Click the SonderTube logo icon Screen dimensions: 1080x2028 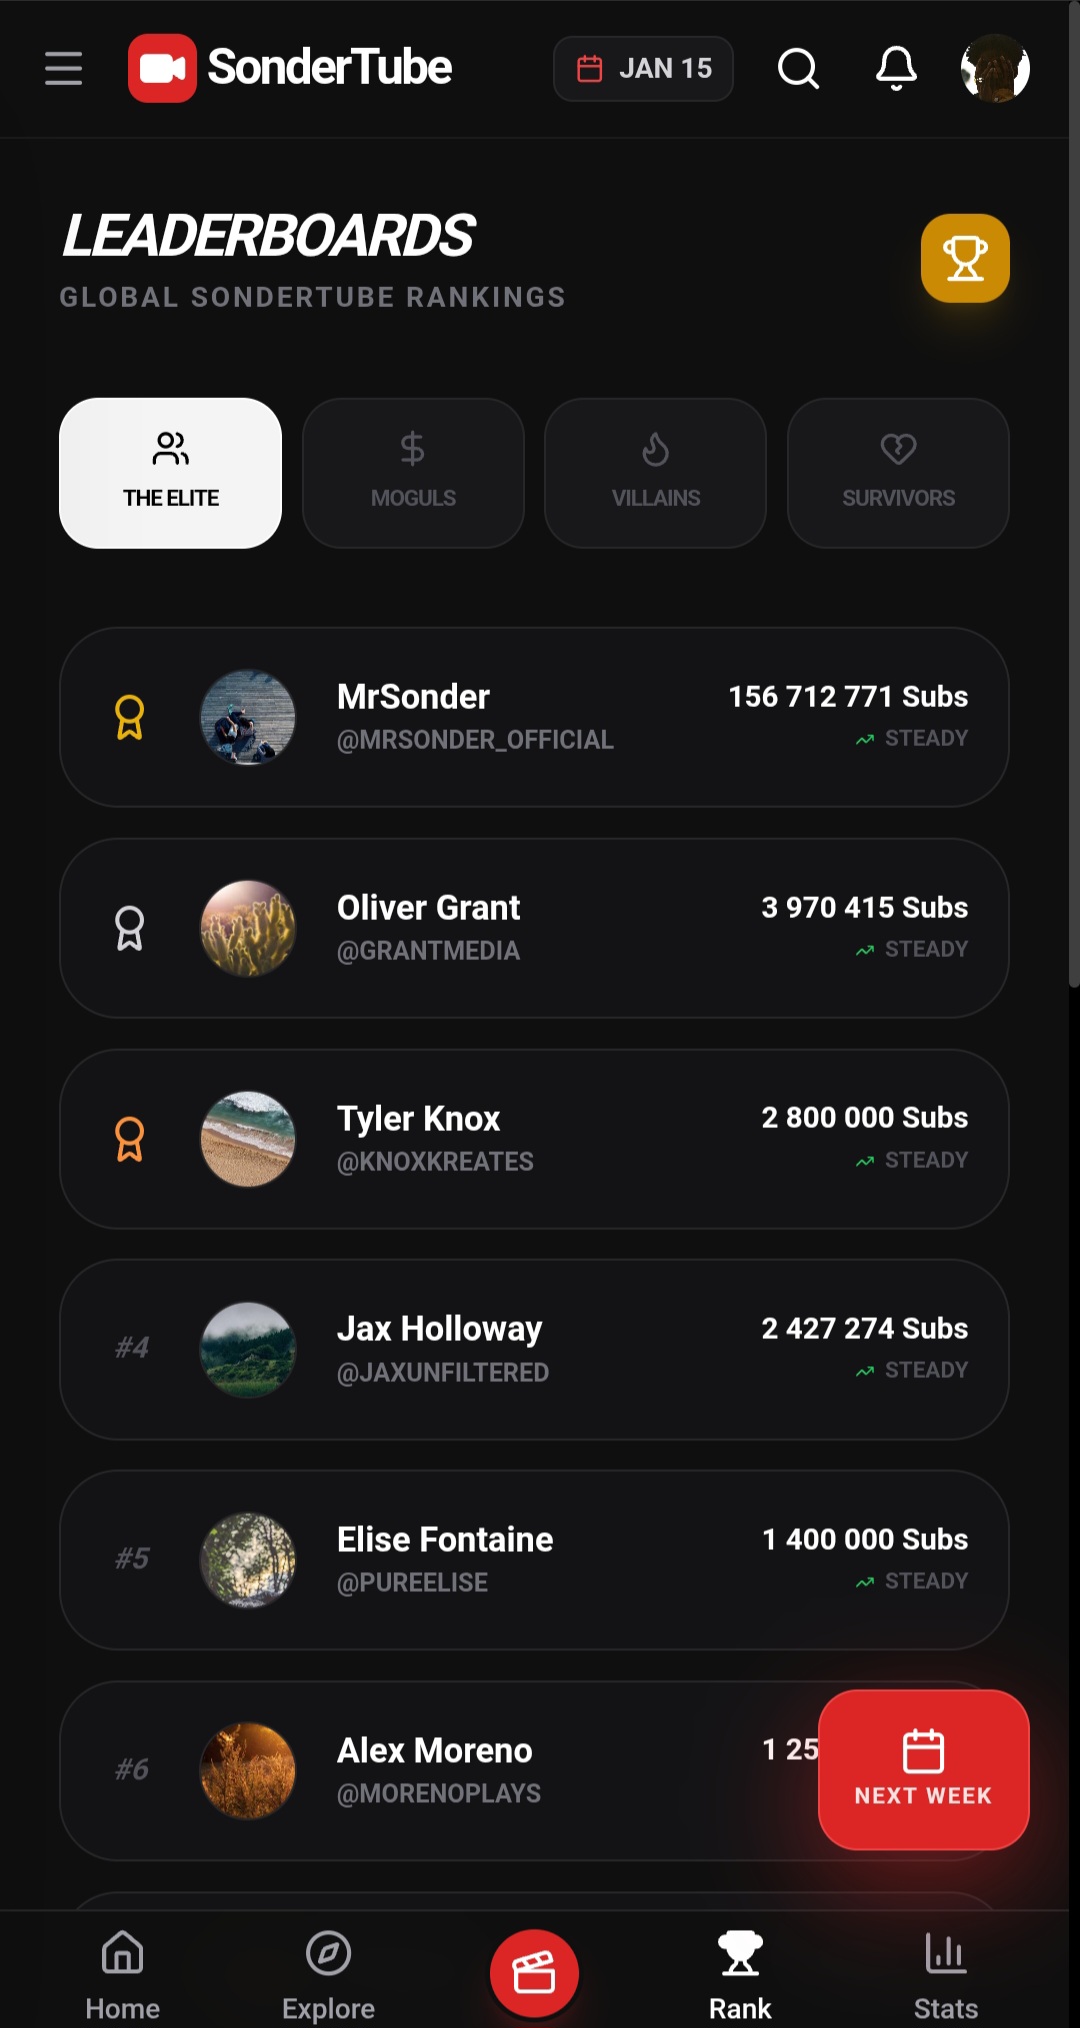point(162,69)
